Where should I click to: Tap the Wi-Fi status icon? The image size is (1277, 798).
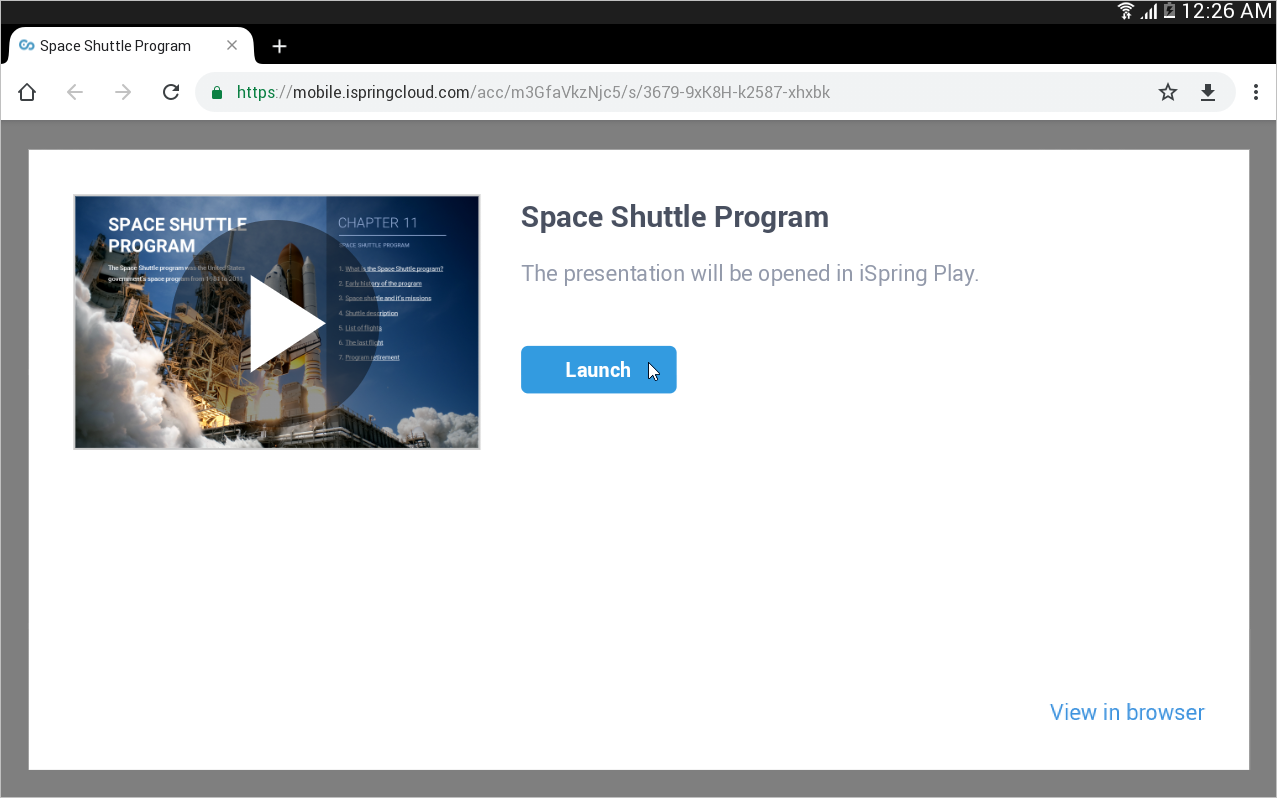tap(1126, 11)
